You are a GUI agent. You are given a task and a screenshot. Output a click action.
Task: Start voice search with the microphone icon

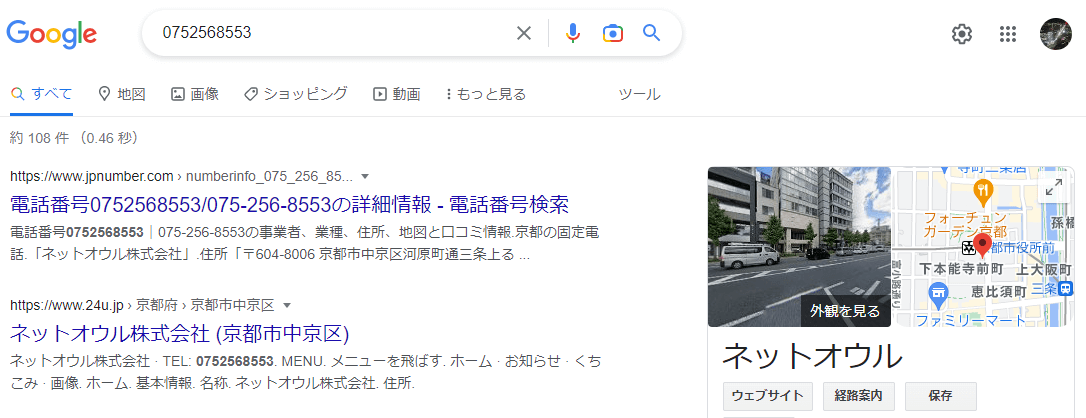[x=572, y=33]
